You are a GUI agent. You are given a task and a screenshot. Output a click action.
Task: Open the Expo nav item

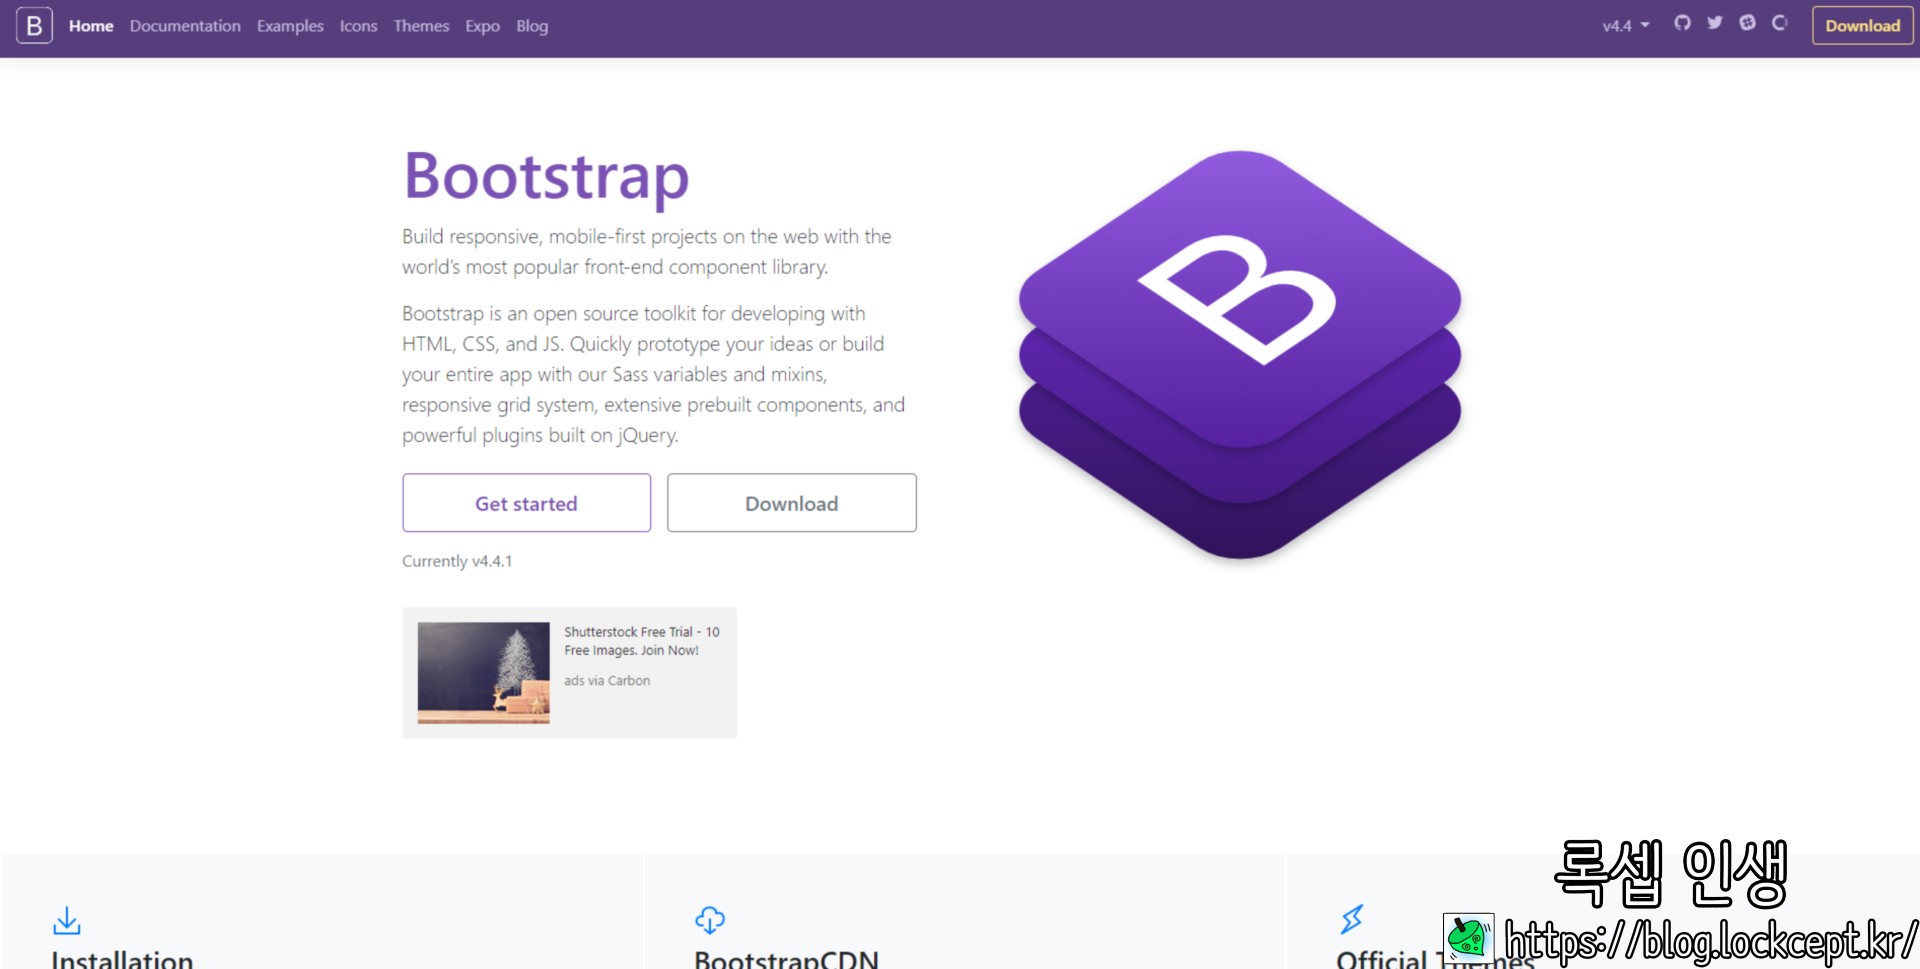pos(482,26)
